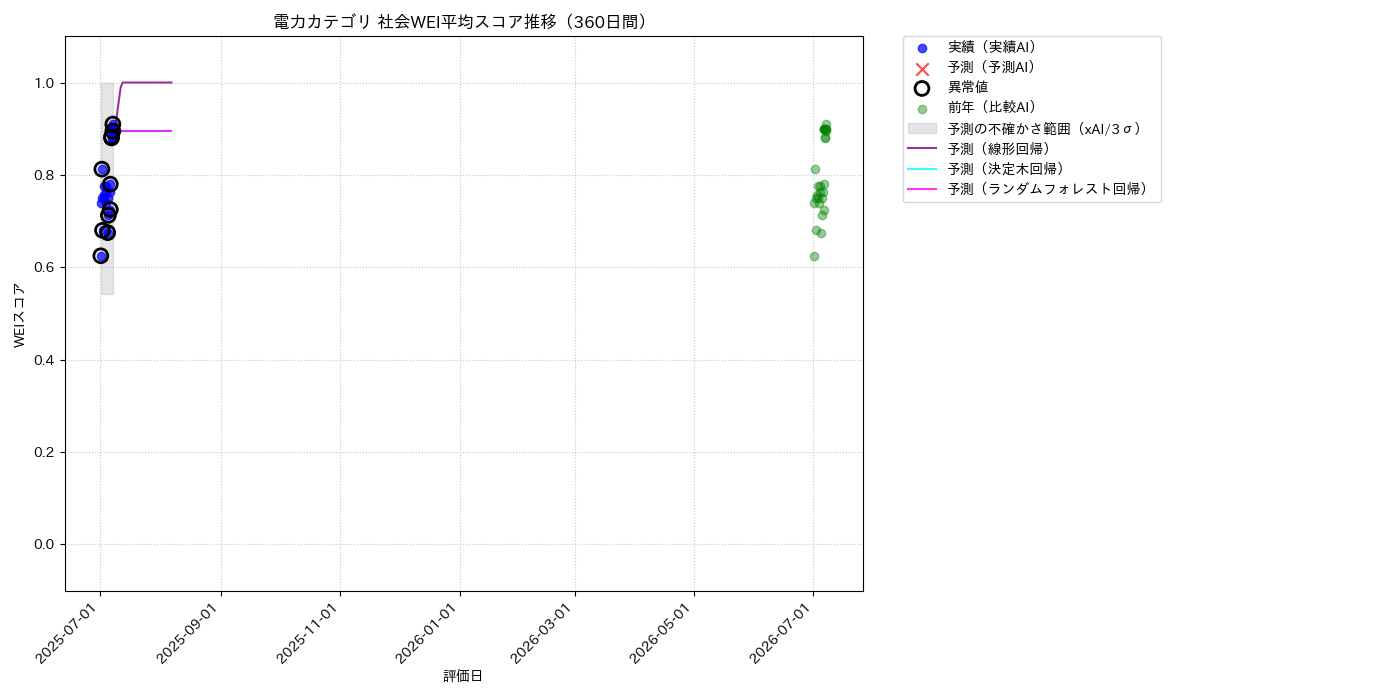Viewport: 1400px width, 700px height.
Task: Select the legend label 予測（線形回帰）
Action: click(1000, 148)
